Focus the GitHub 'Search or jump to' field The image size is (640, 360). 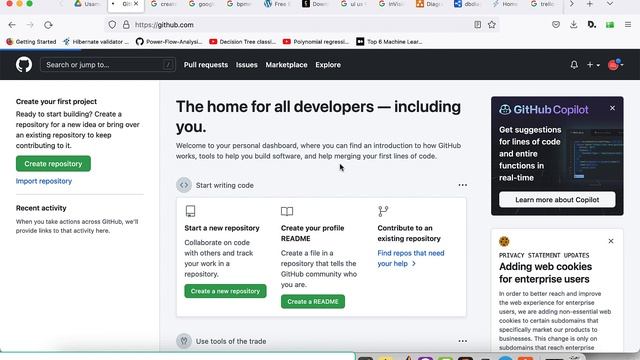click(x=108, y=64)
